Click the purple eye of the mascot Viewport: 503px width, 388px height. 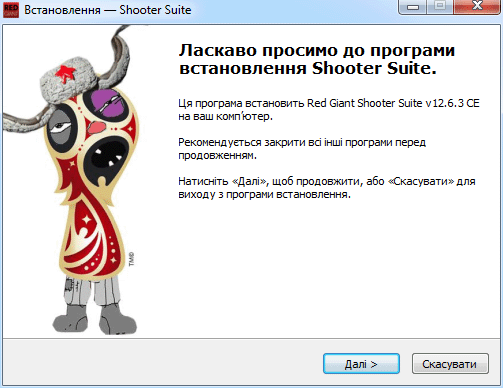click(x=107, y=102)
